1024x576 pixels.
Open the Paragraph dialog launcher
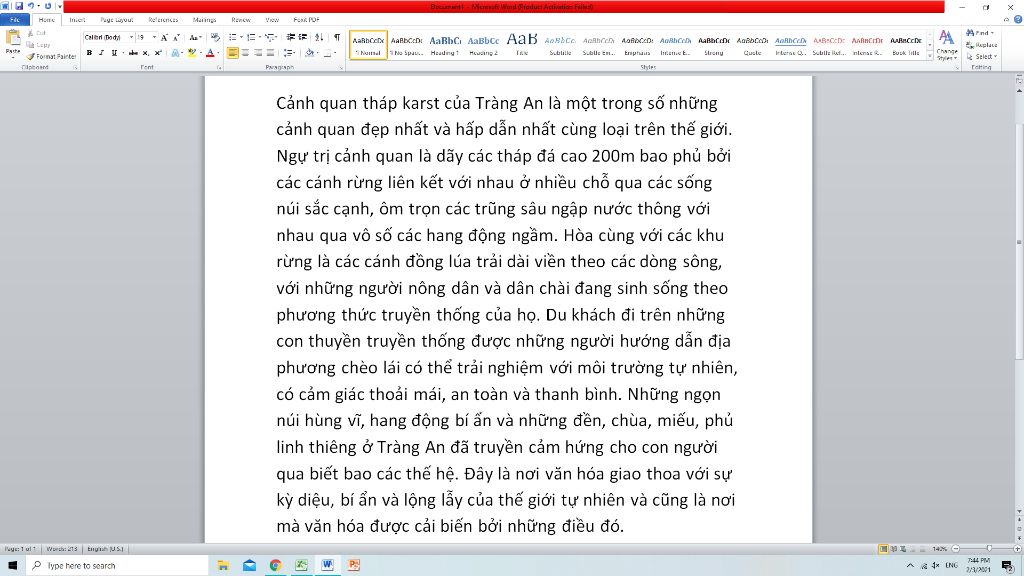tap(341, 67)
